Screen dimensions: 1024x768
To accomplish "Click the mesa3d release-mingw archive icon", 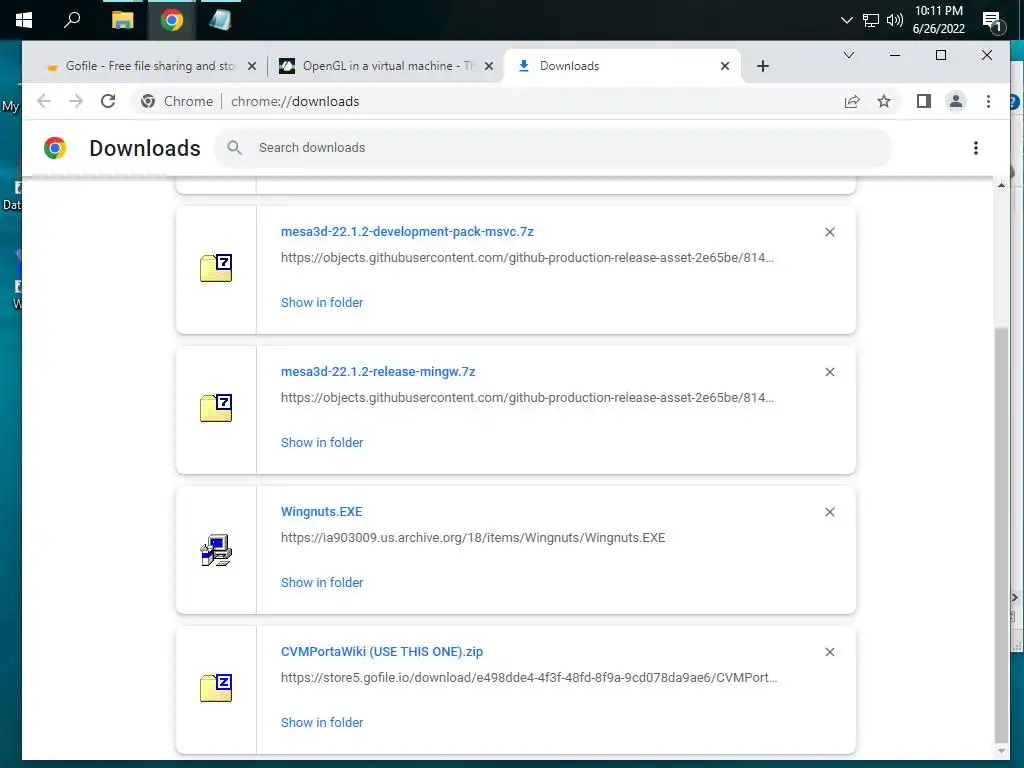I will pos(216,408).
